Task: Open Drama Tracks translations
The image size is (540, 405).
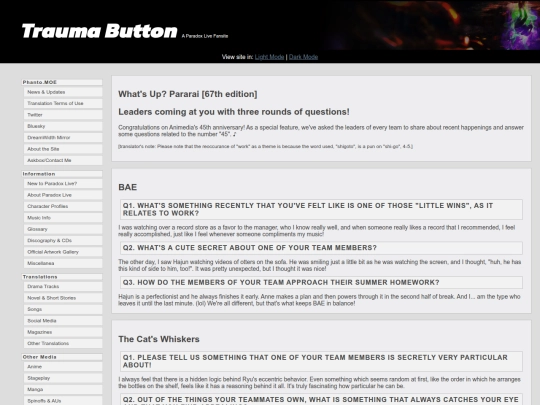Action: click(x=63, y=287)
